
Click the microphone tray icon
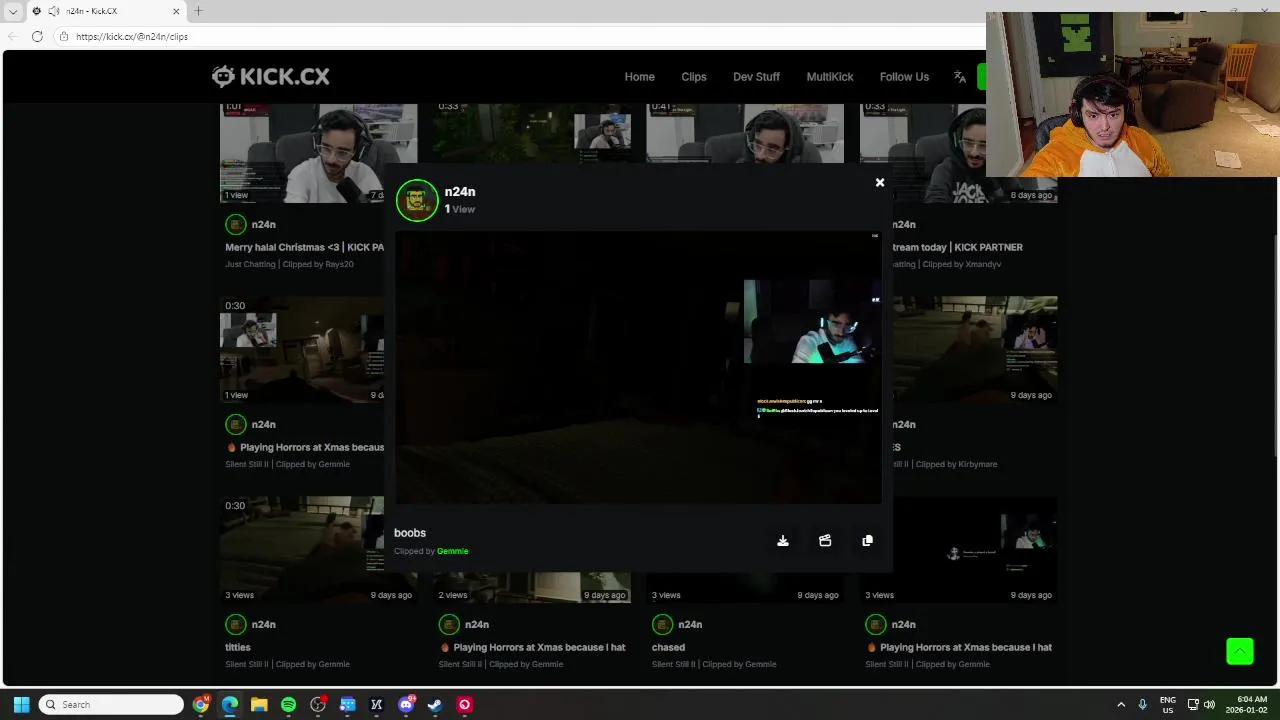(1143, 705)
